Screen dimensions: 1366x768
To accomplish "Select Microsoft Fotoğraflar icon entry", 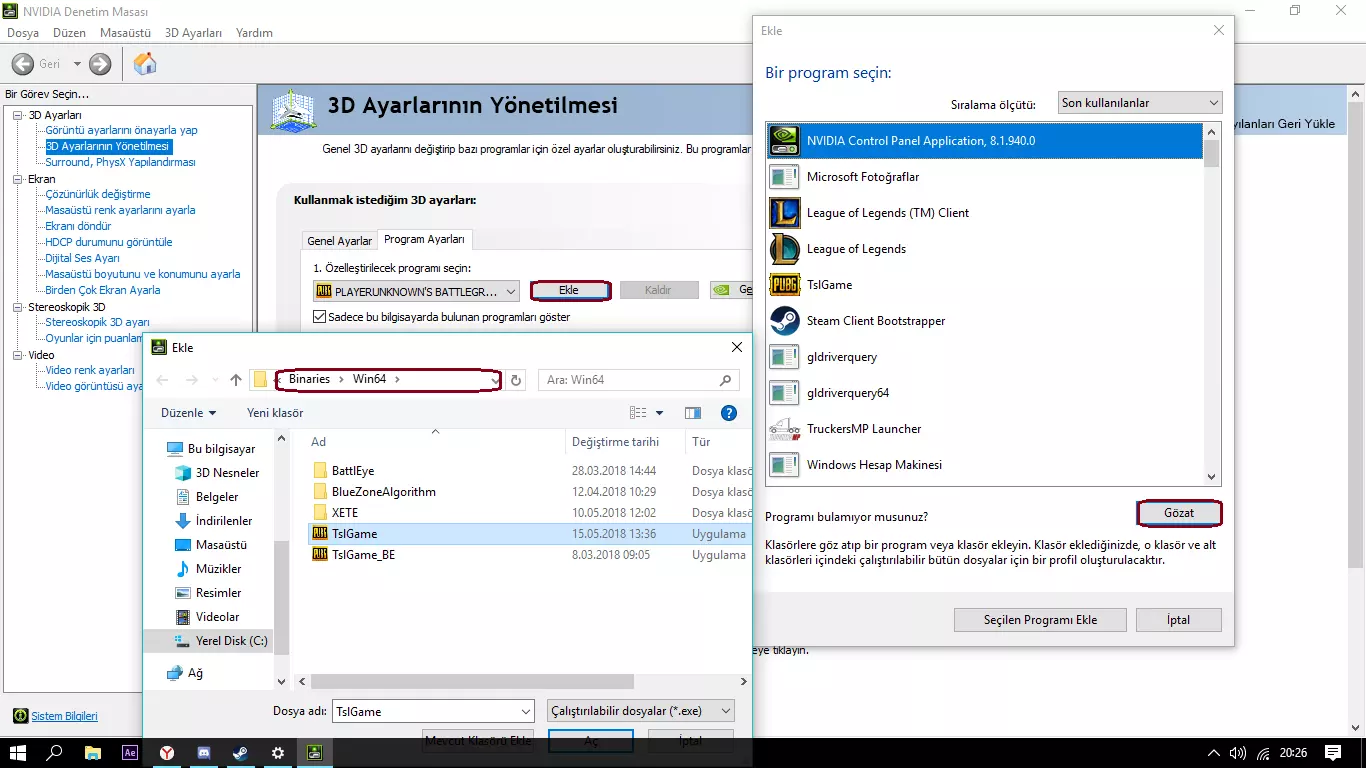I will point(784,177).
